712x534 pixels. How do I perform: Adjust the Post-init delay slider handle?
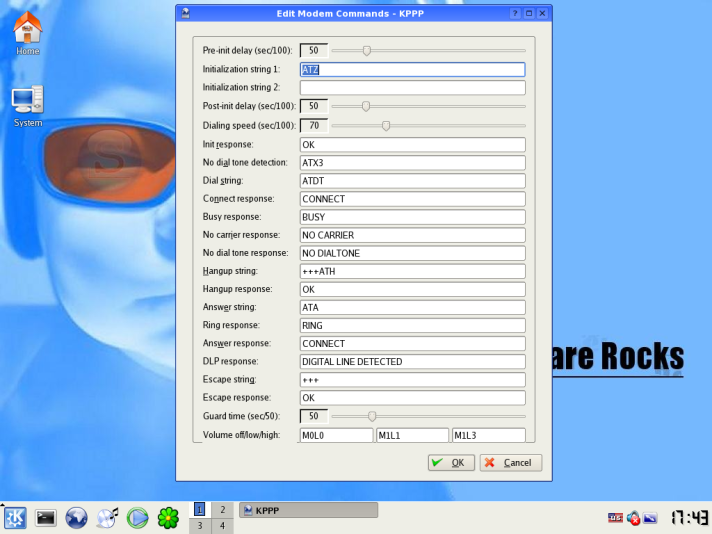coord(366,106)
